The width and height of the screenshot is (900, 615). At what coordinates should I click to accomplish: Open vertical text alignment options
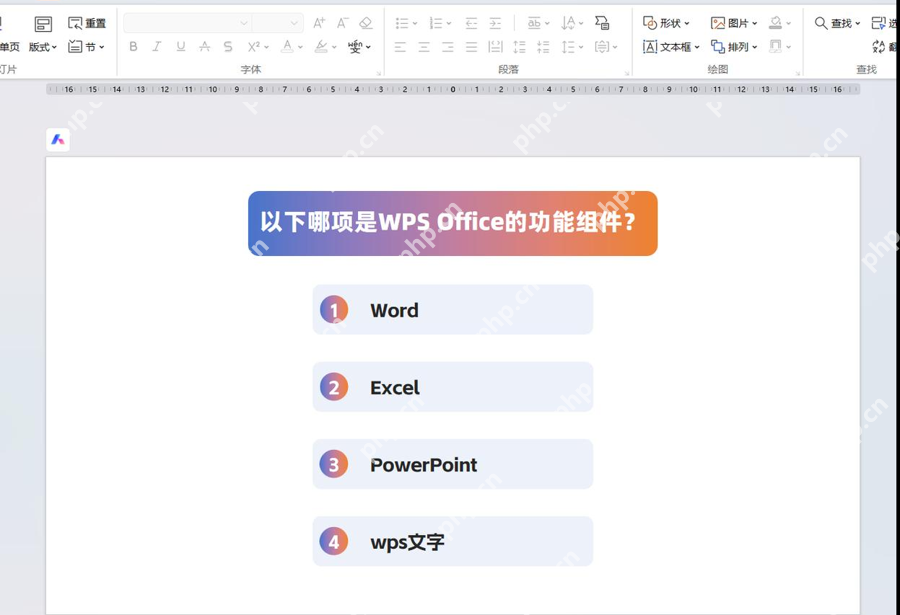pos(606,47)
